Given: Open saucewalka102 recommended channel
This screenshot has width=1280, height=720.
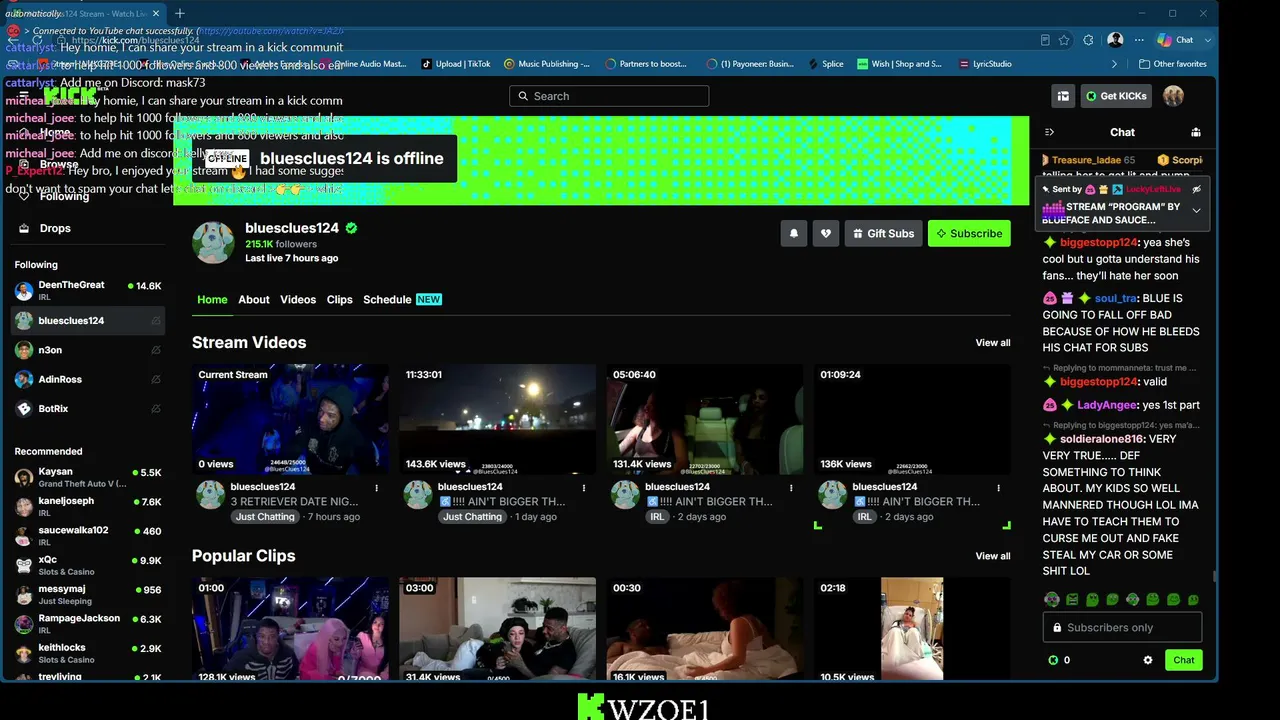Looking at the screenshot, I should click(x=88, y=536).
